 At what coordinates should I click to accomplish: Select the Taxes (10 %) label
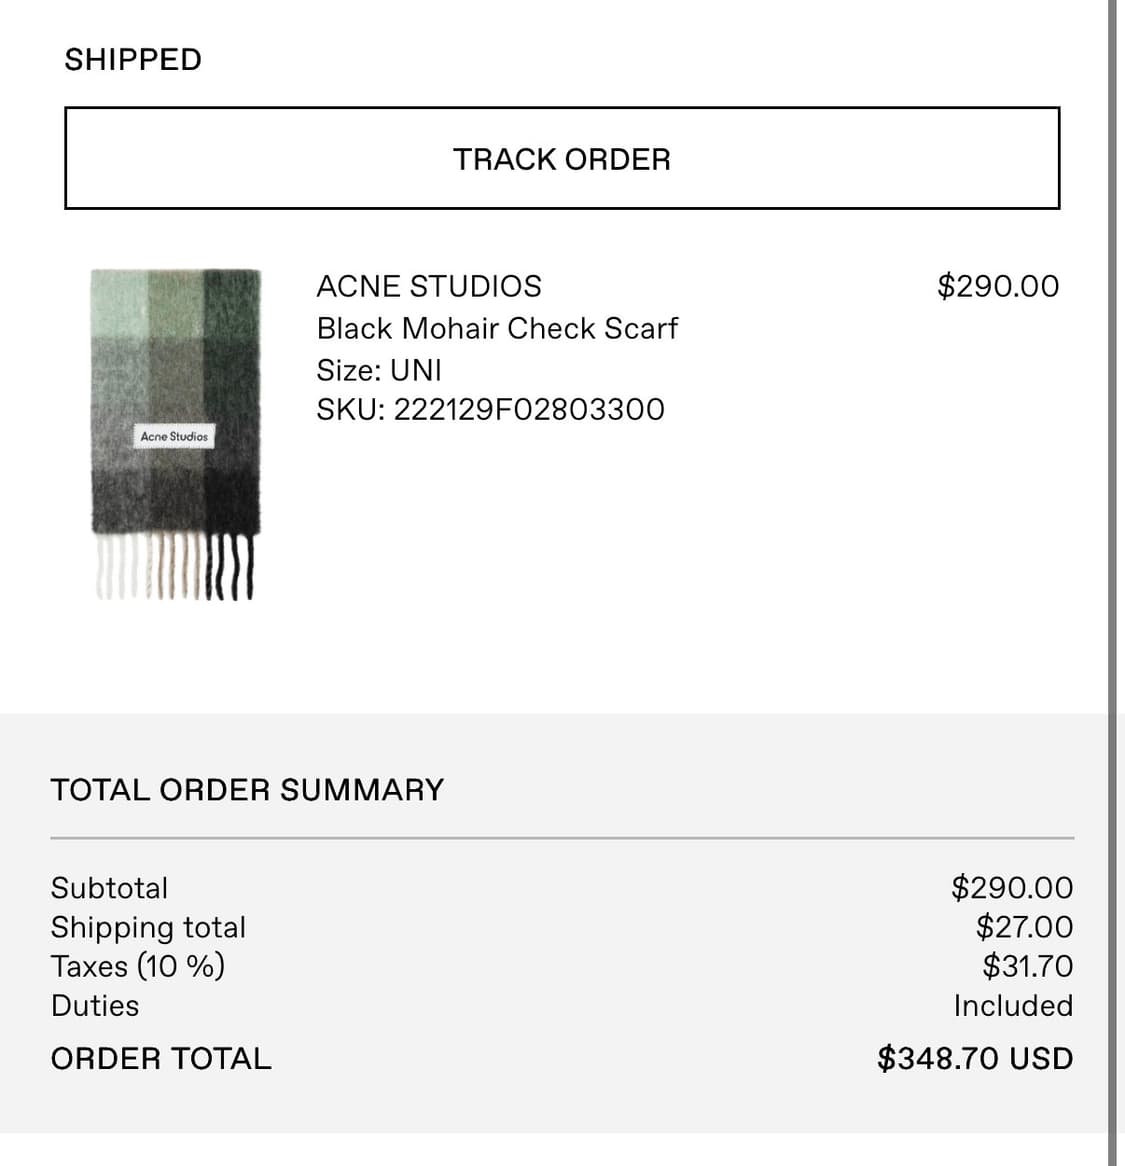138,967
